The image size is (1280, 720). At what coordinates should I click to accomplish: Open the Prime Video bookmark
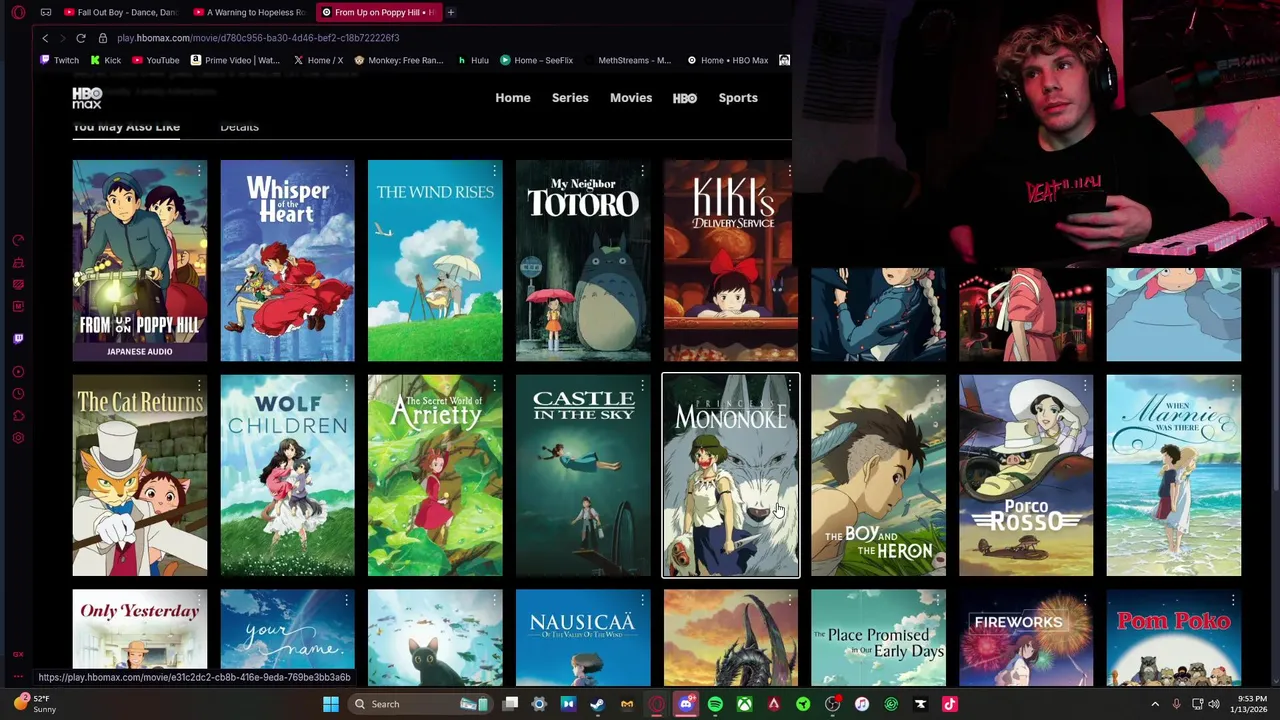(x=234, y=60)
